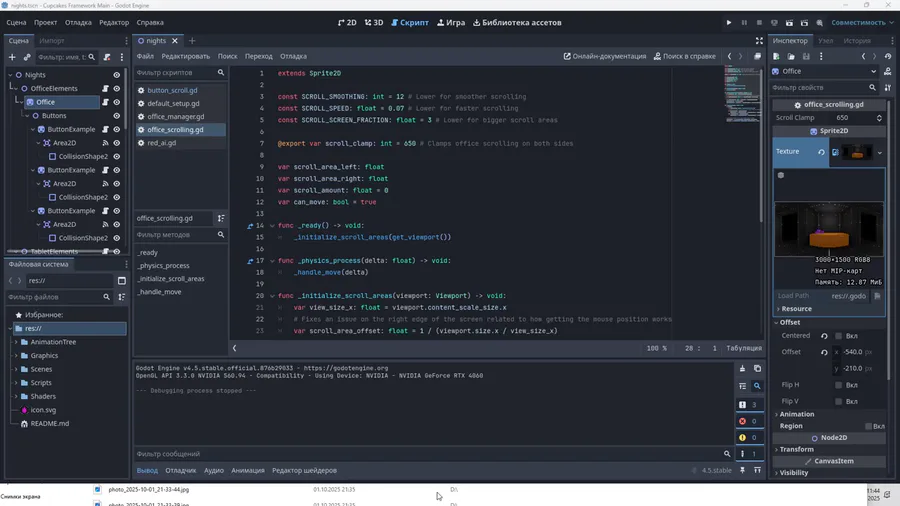Viewport: 900px width, 506px height.
Task: Pause the running project
Action: pyautogui.click(x=744, y=23)
